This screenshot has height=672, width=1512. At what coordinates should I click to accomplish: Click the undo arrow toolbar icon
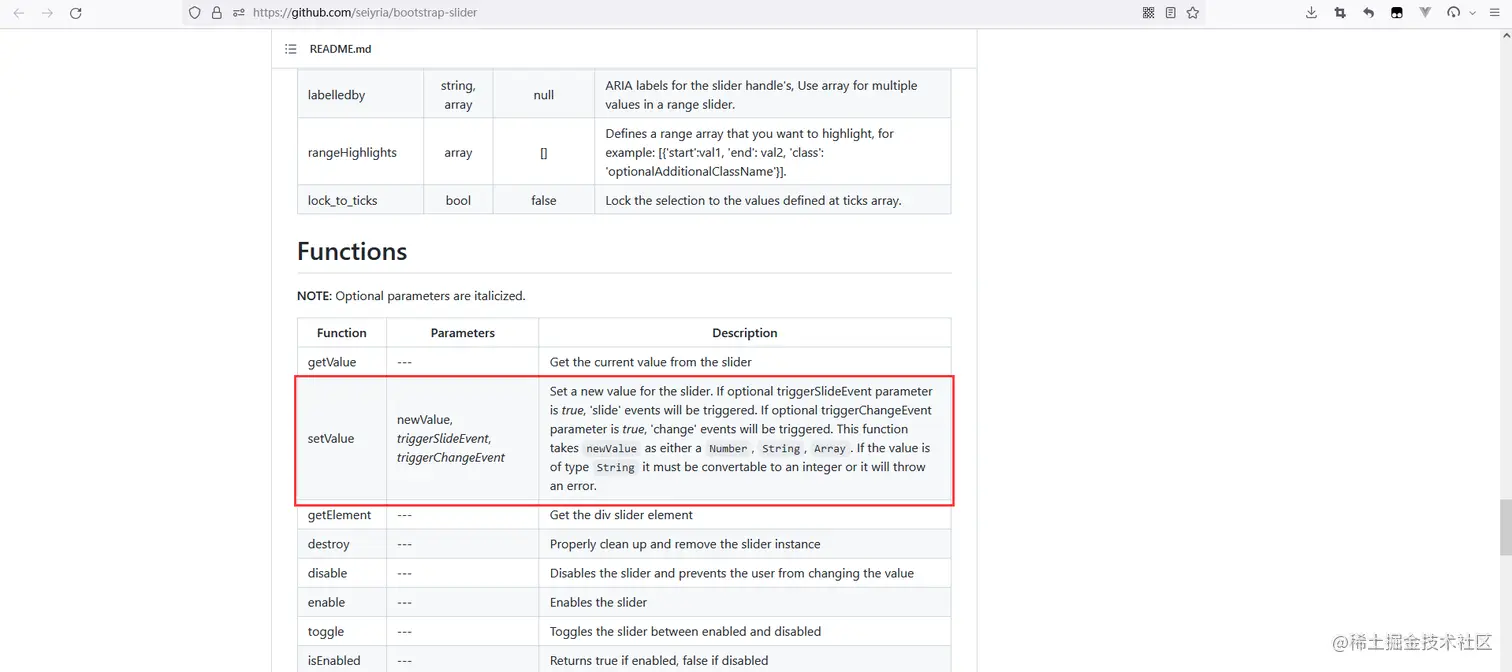click(1368, 13)
